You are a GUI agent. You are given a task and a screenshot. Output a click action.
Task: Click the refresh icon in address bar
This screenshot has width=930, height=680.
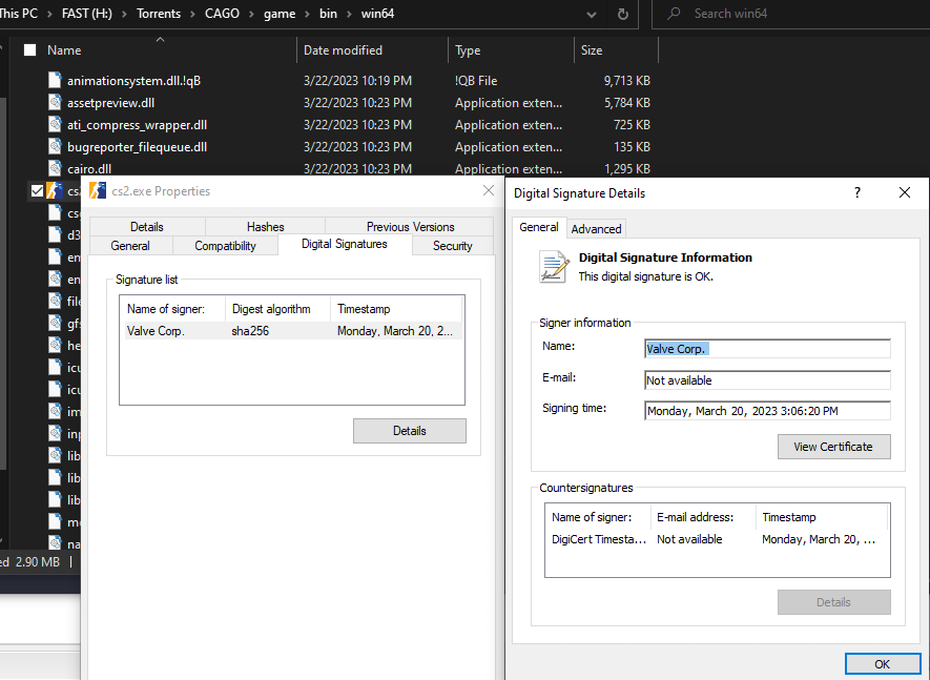tap(623, 14)
